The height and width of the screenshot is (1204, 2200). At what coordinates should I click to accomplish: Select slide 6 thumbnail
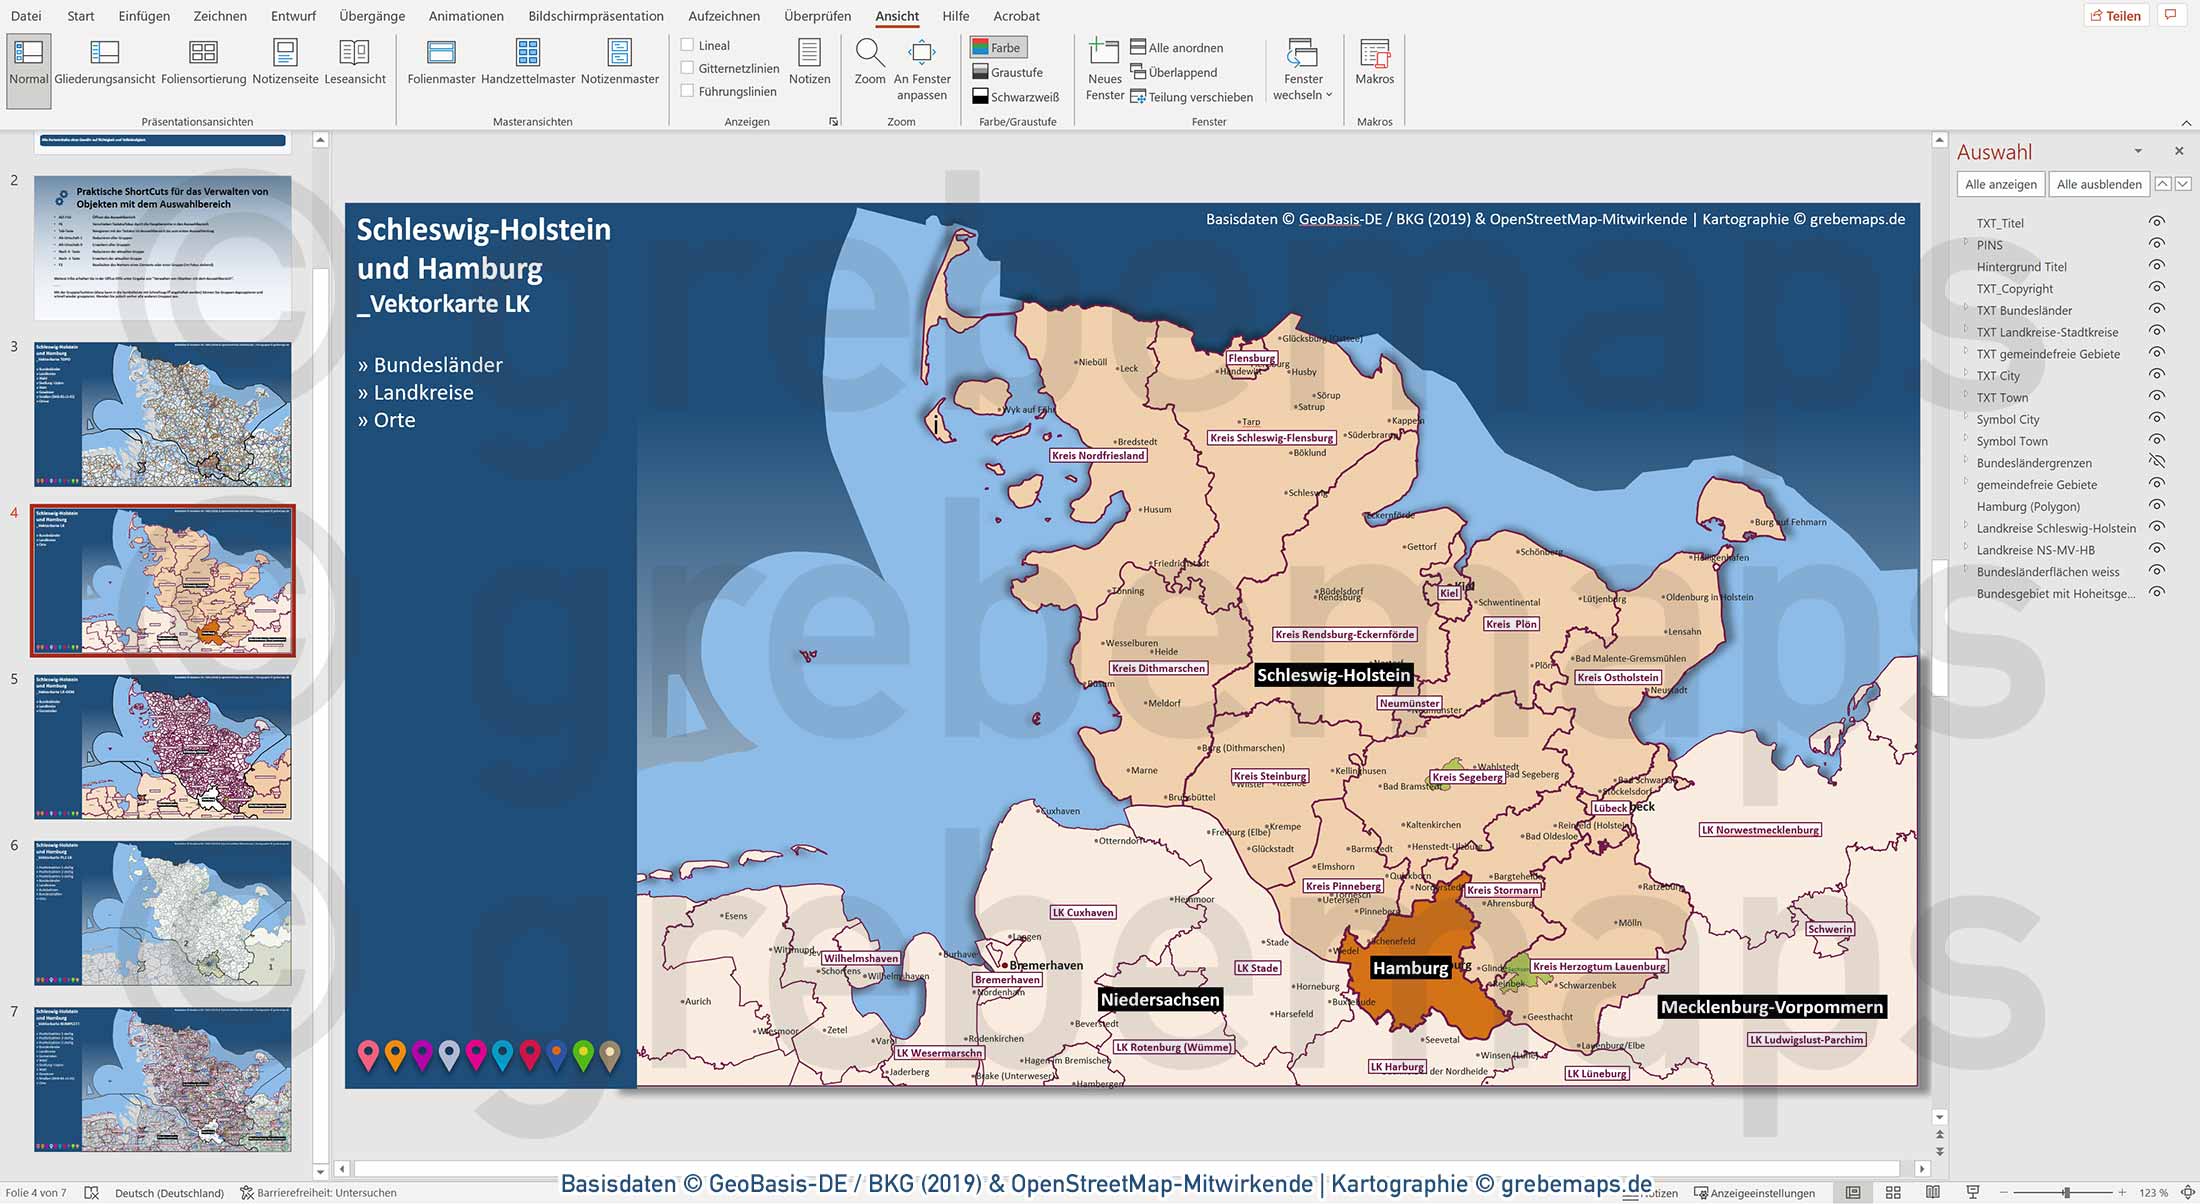pyautogui.click(x=162, y=913)
